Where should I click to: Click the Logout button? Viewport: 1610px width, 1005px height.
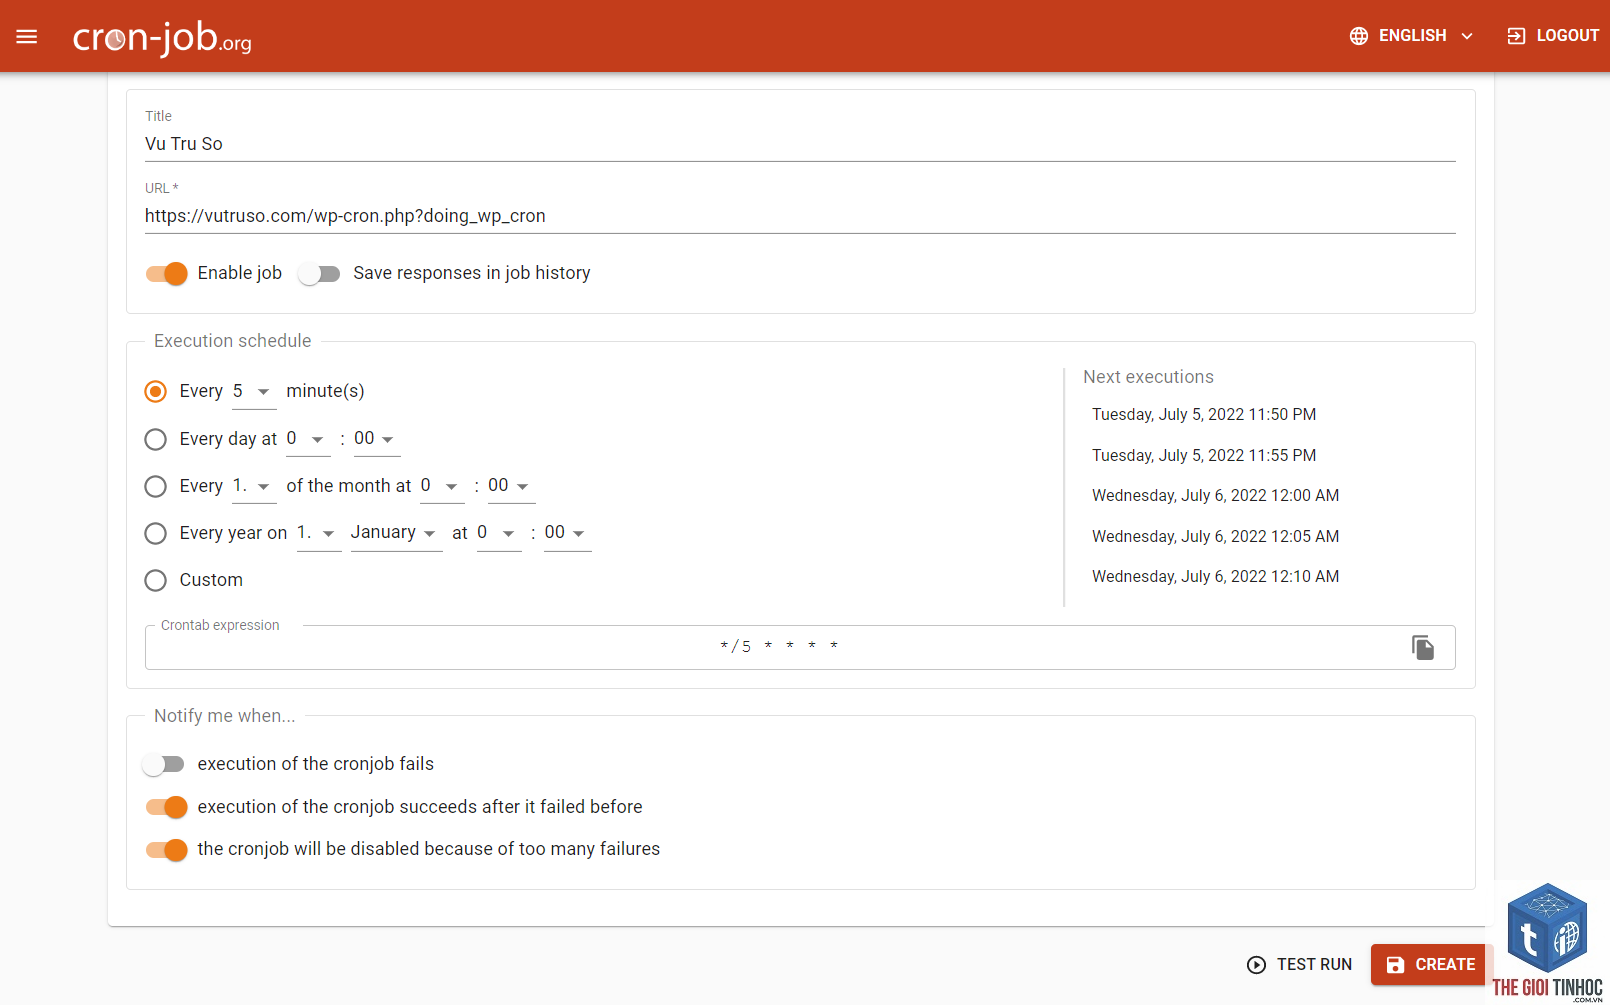pyautogui.click(x=1553, y=36)
